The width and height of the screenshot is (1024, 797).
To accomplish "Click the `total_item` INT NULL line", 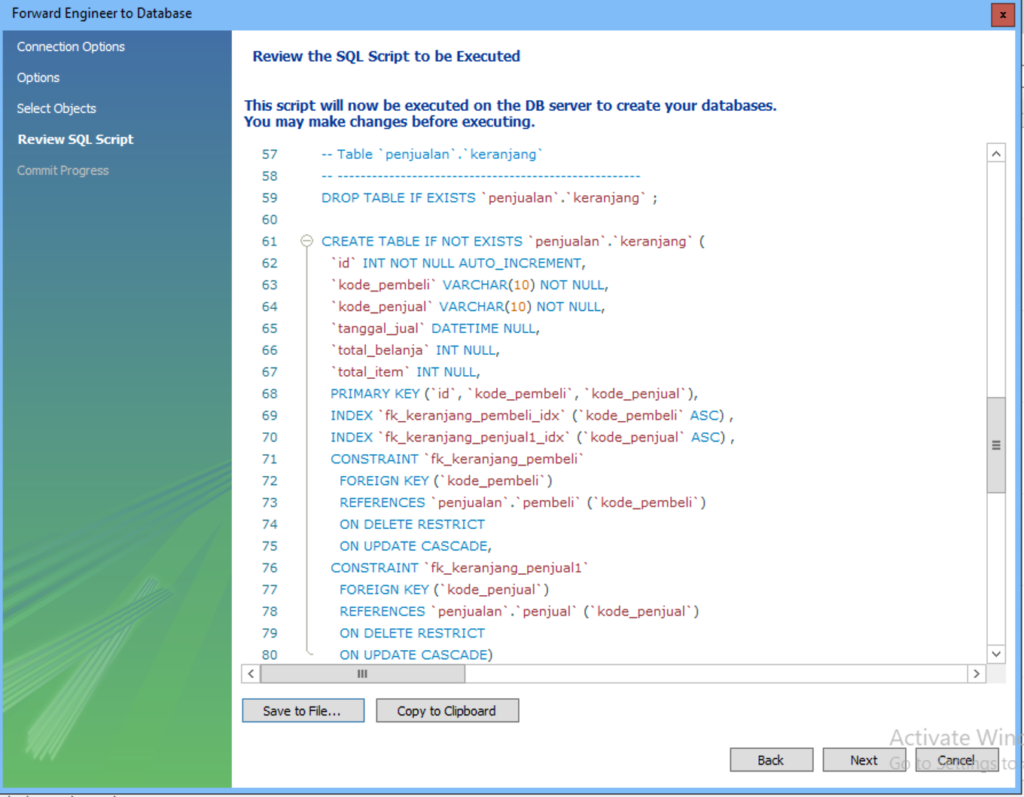I will [x=406, y=372].
